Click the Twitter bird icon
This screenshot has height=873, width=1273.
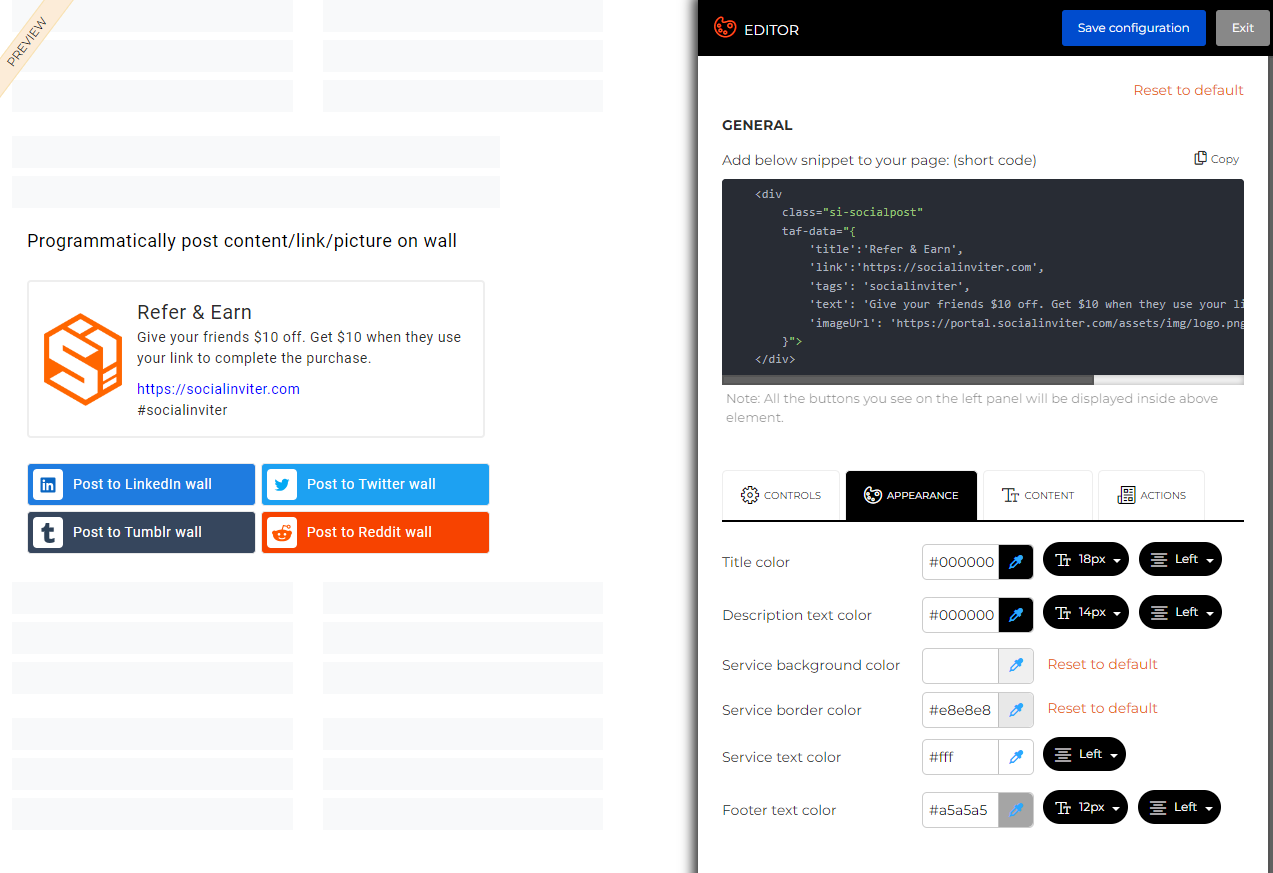click(x=282, y=485)
